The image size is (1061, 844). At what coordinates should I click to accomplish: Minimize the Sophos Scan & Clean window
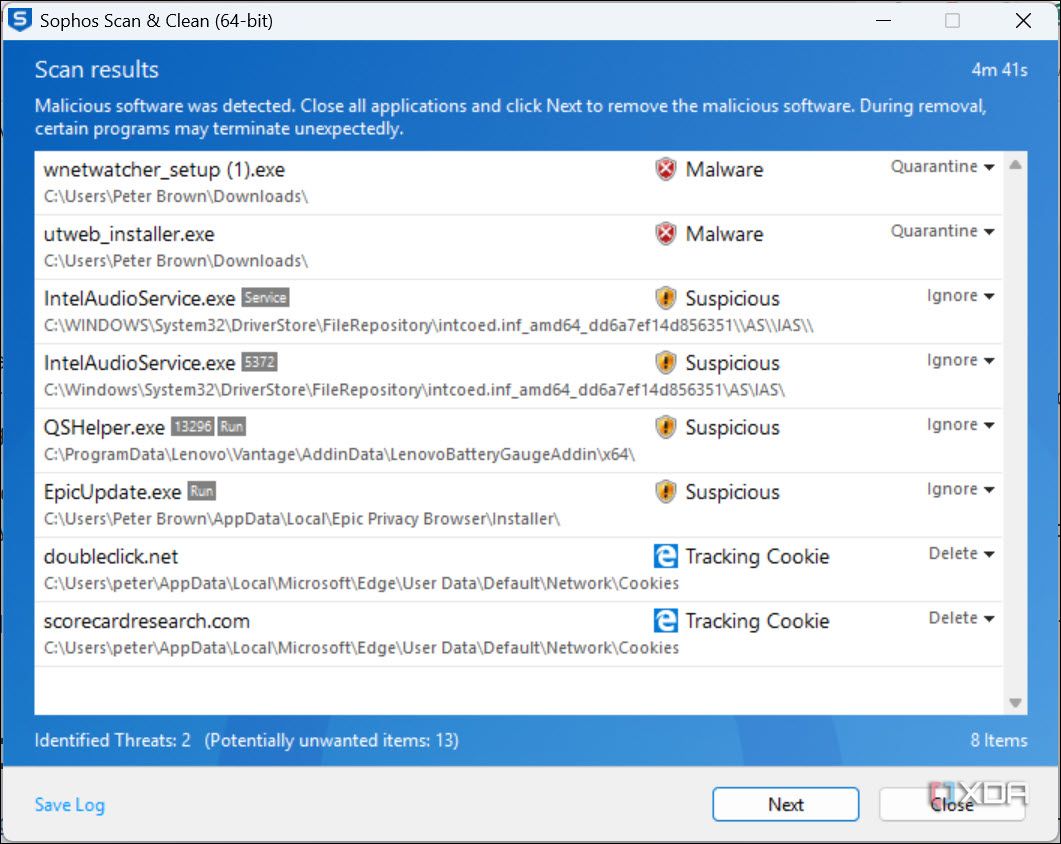point(883,20)
